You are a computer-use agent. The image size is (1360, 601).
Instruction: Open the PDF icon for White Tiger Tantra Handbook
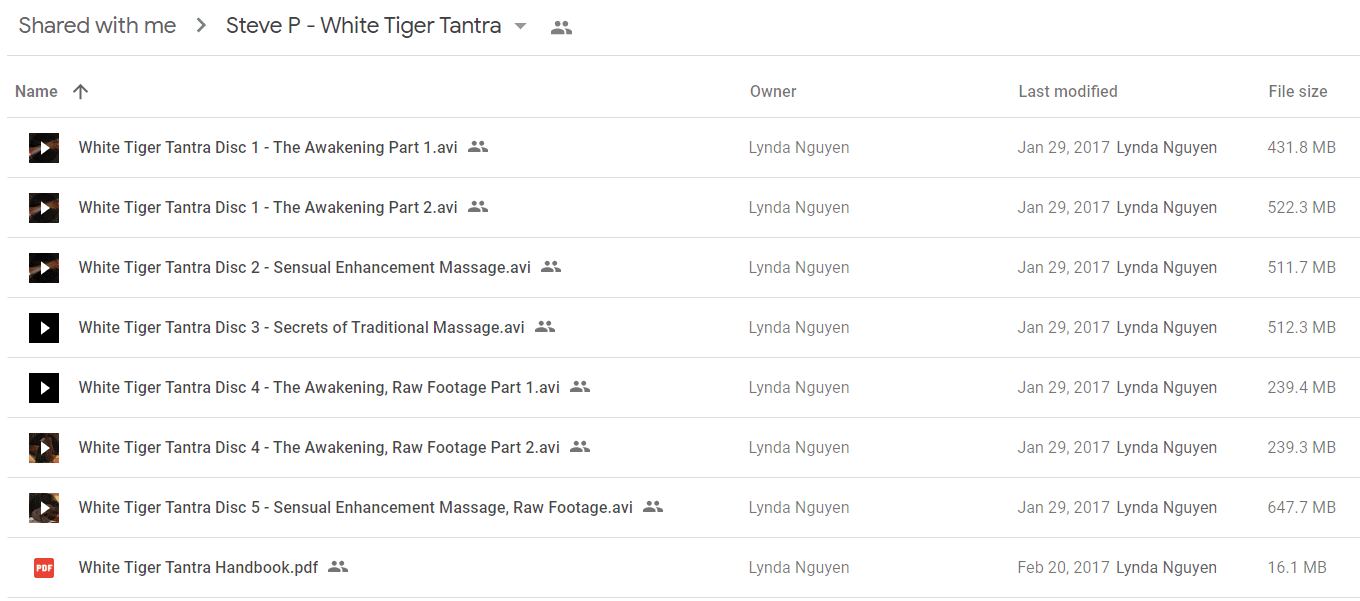44,568
